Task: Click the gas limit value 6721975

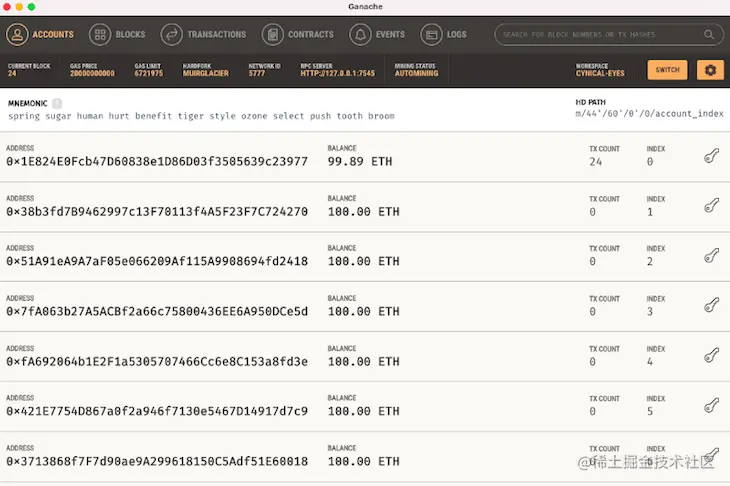Action: [149, 73]
